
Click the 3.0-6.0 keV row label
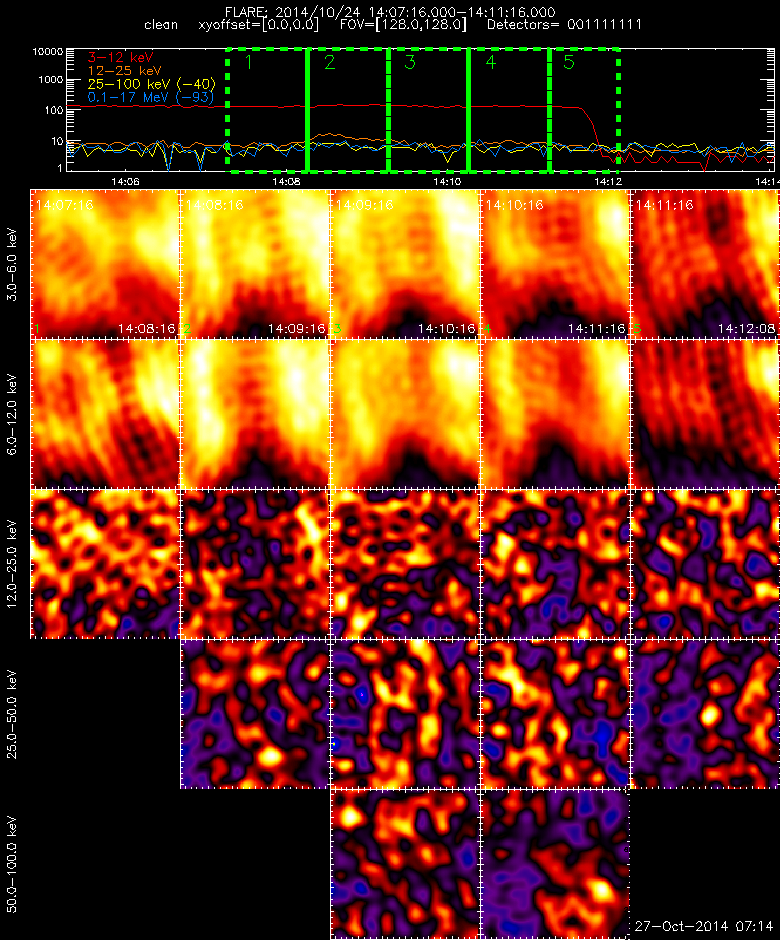pos(12,264)
